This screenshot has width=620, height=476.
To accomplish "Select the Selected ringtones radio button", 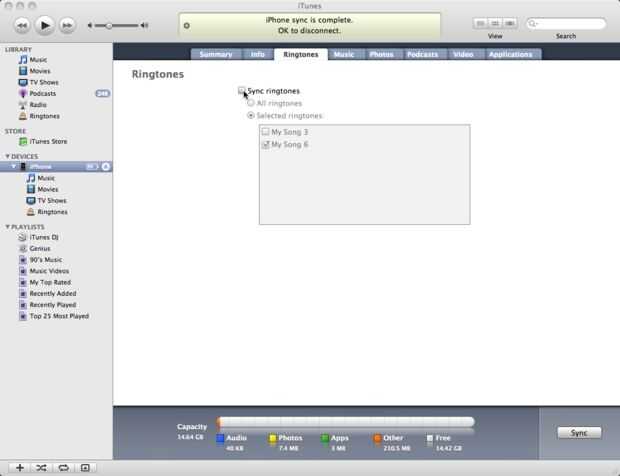I will 251,115.
